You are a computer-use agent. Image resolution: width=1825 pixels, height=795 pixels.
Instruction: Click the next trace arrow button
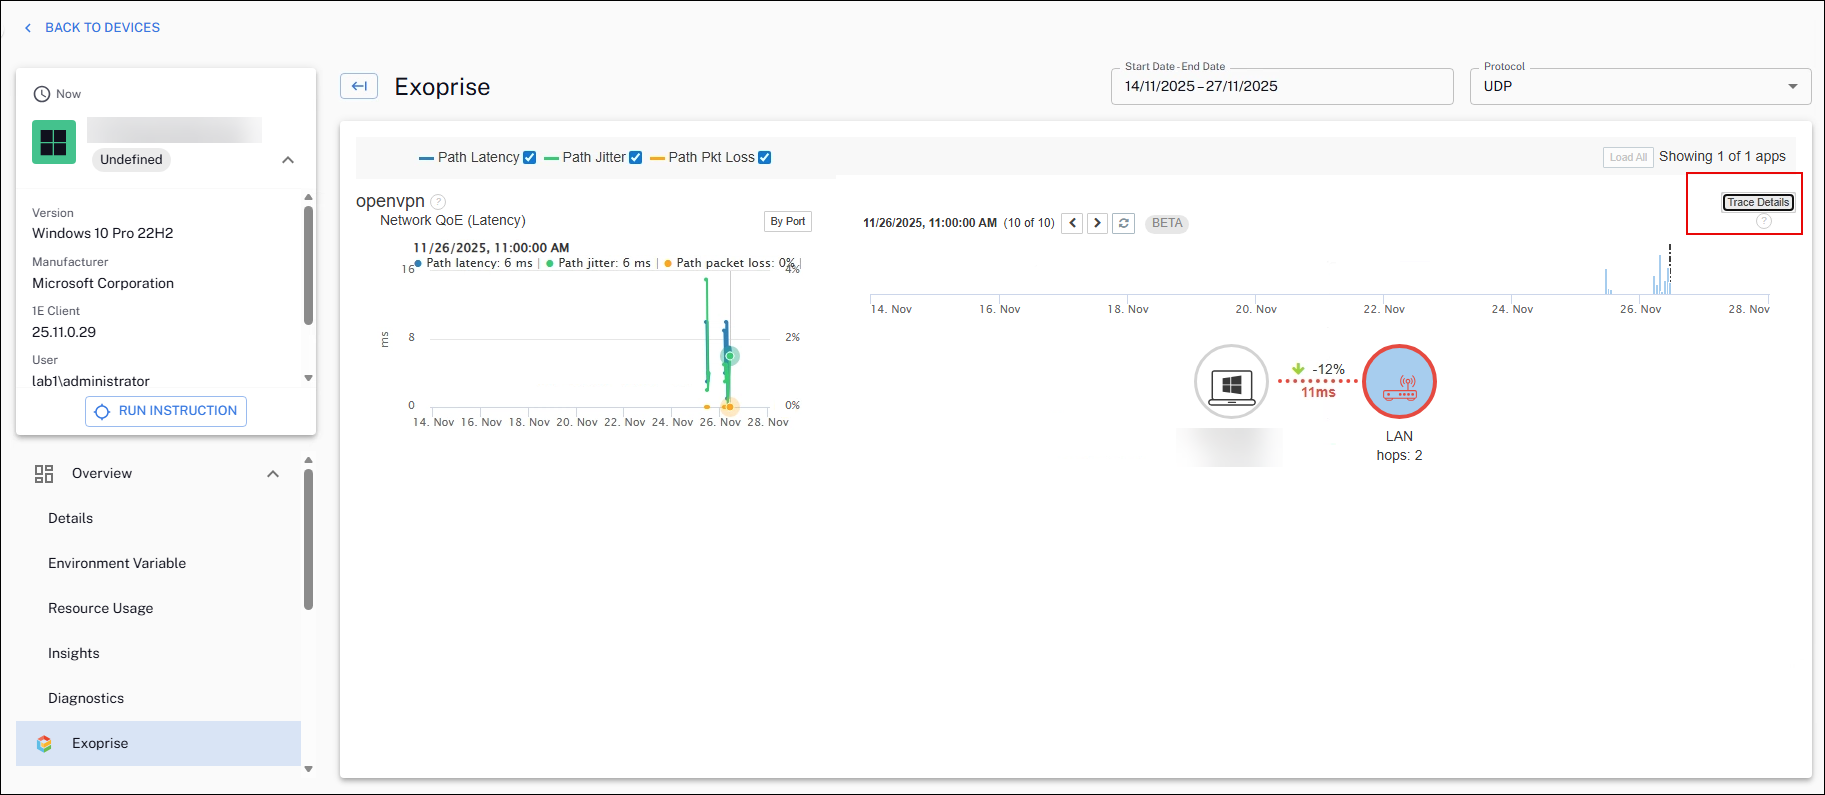click(1097, 223)
